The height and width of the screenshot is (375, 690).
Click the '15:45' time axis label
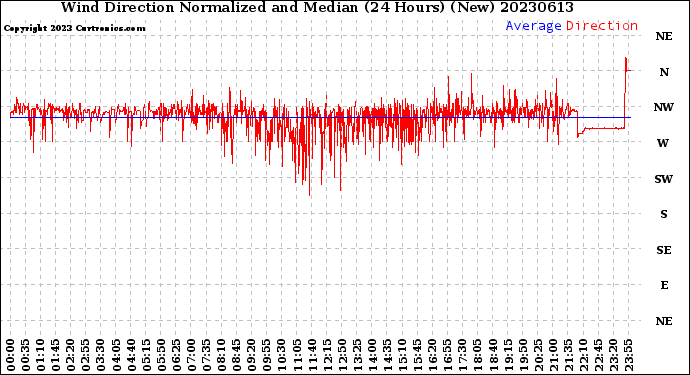(417, 355)
